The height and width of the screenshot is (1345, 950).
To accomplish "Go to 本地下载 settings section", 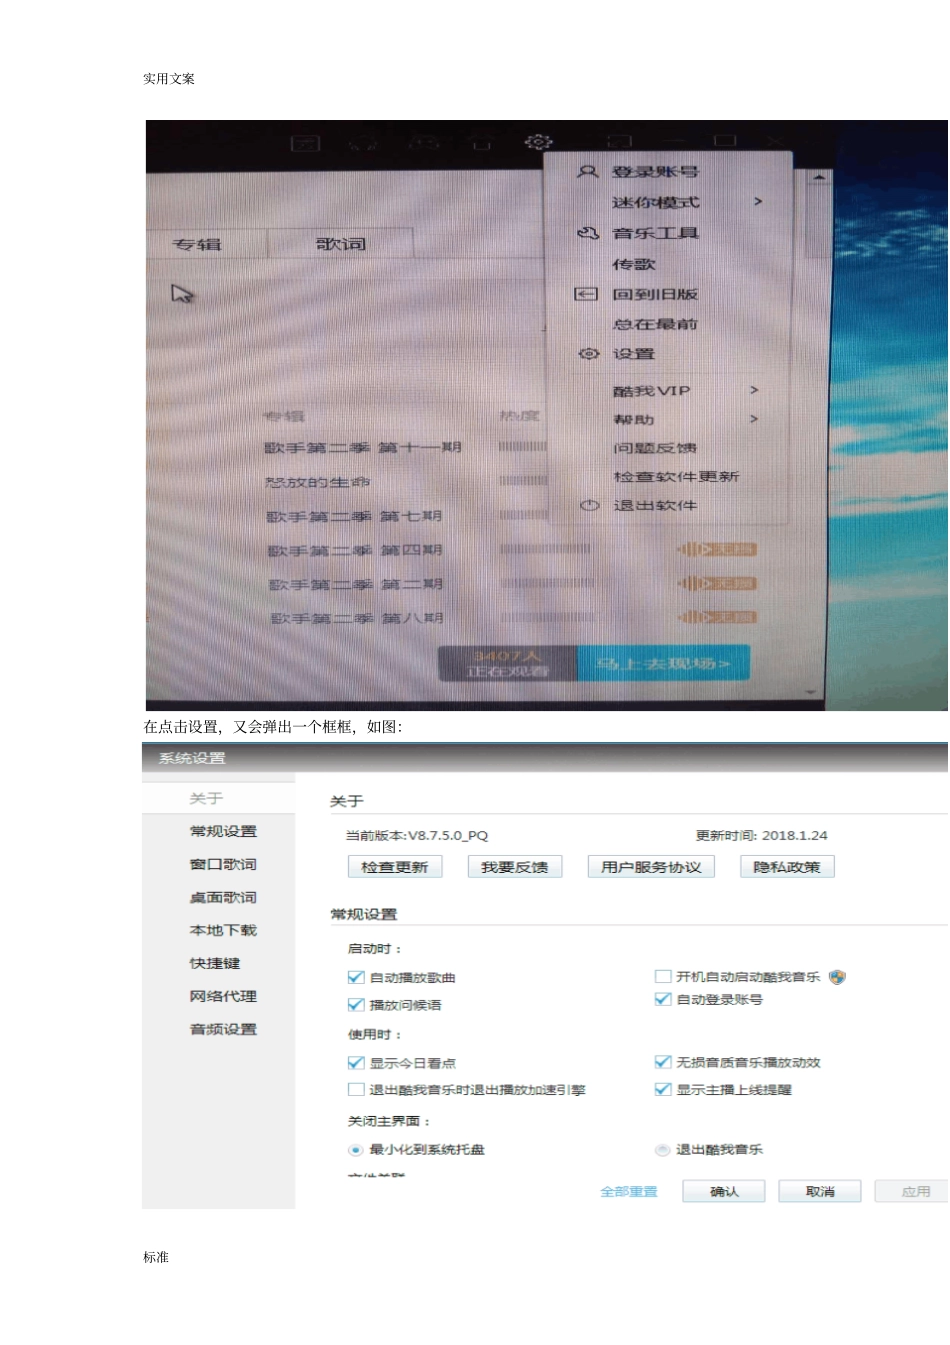I will point(223,930).
